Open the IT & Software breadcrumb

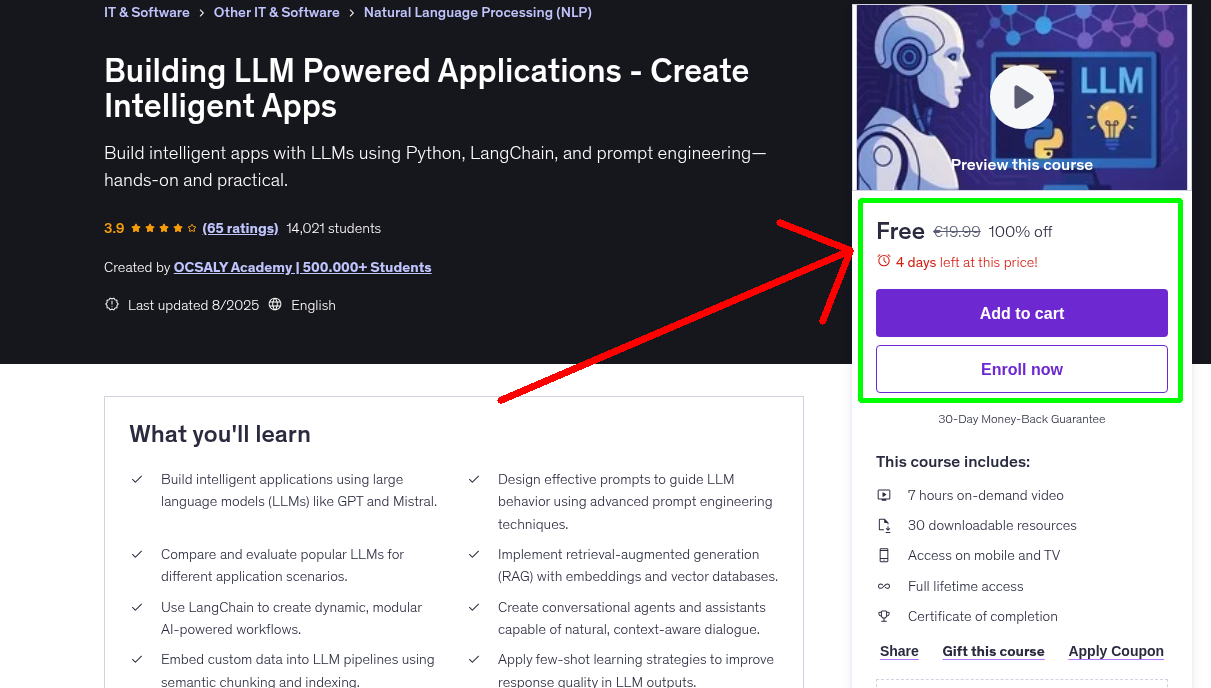[x=146, y=12]
